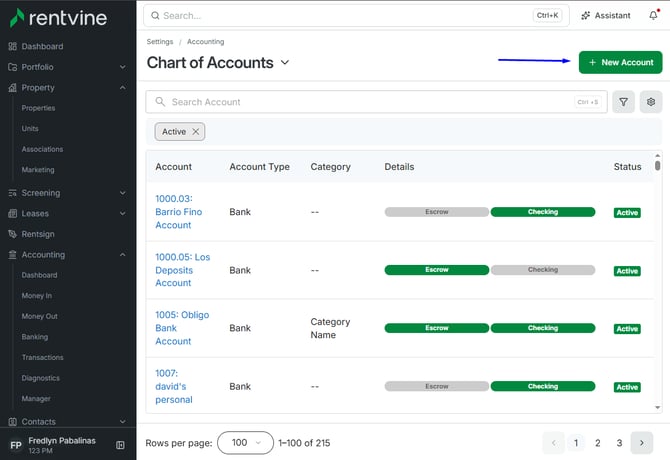Image resolution: width=670 pixels, height=460 pixels.
Task: Expand the Contacts menu chevron
Action: coord(123,422)
